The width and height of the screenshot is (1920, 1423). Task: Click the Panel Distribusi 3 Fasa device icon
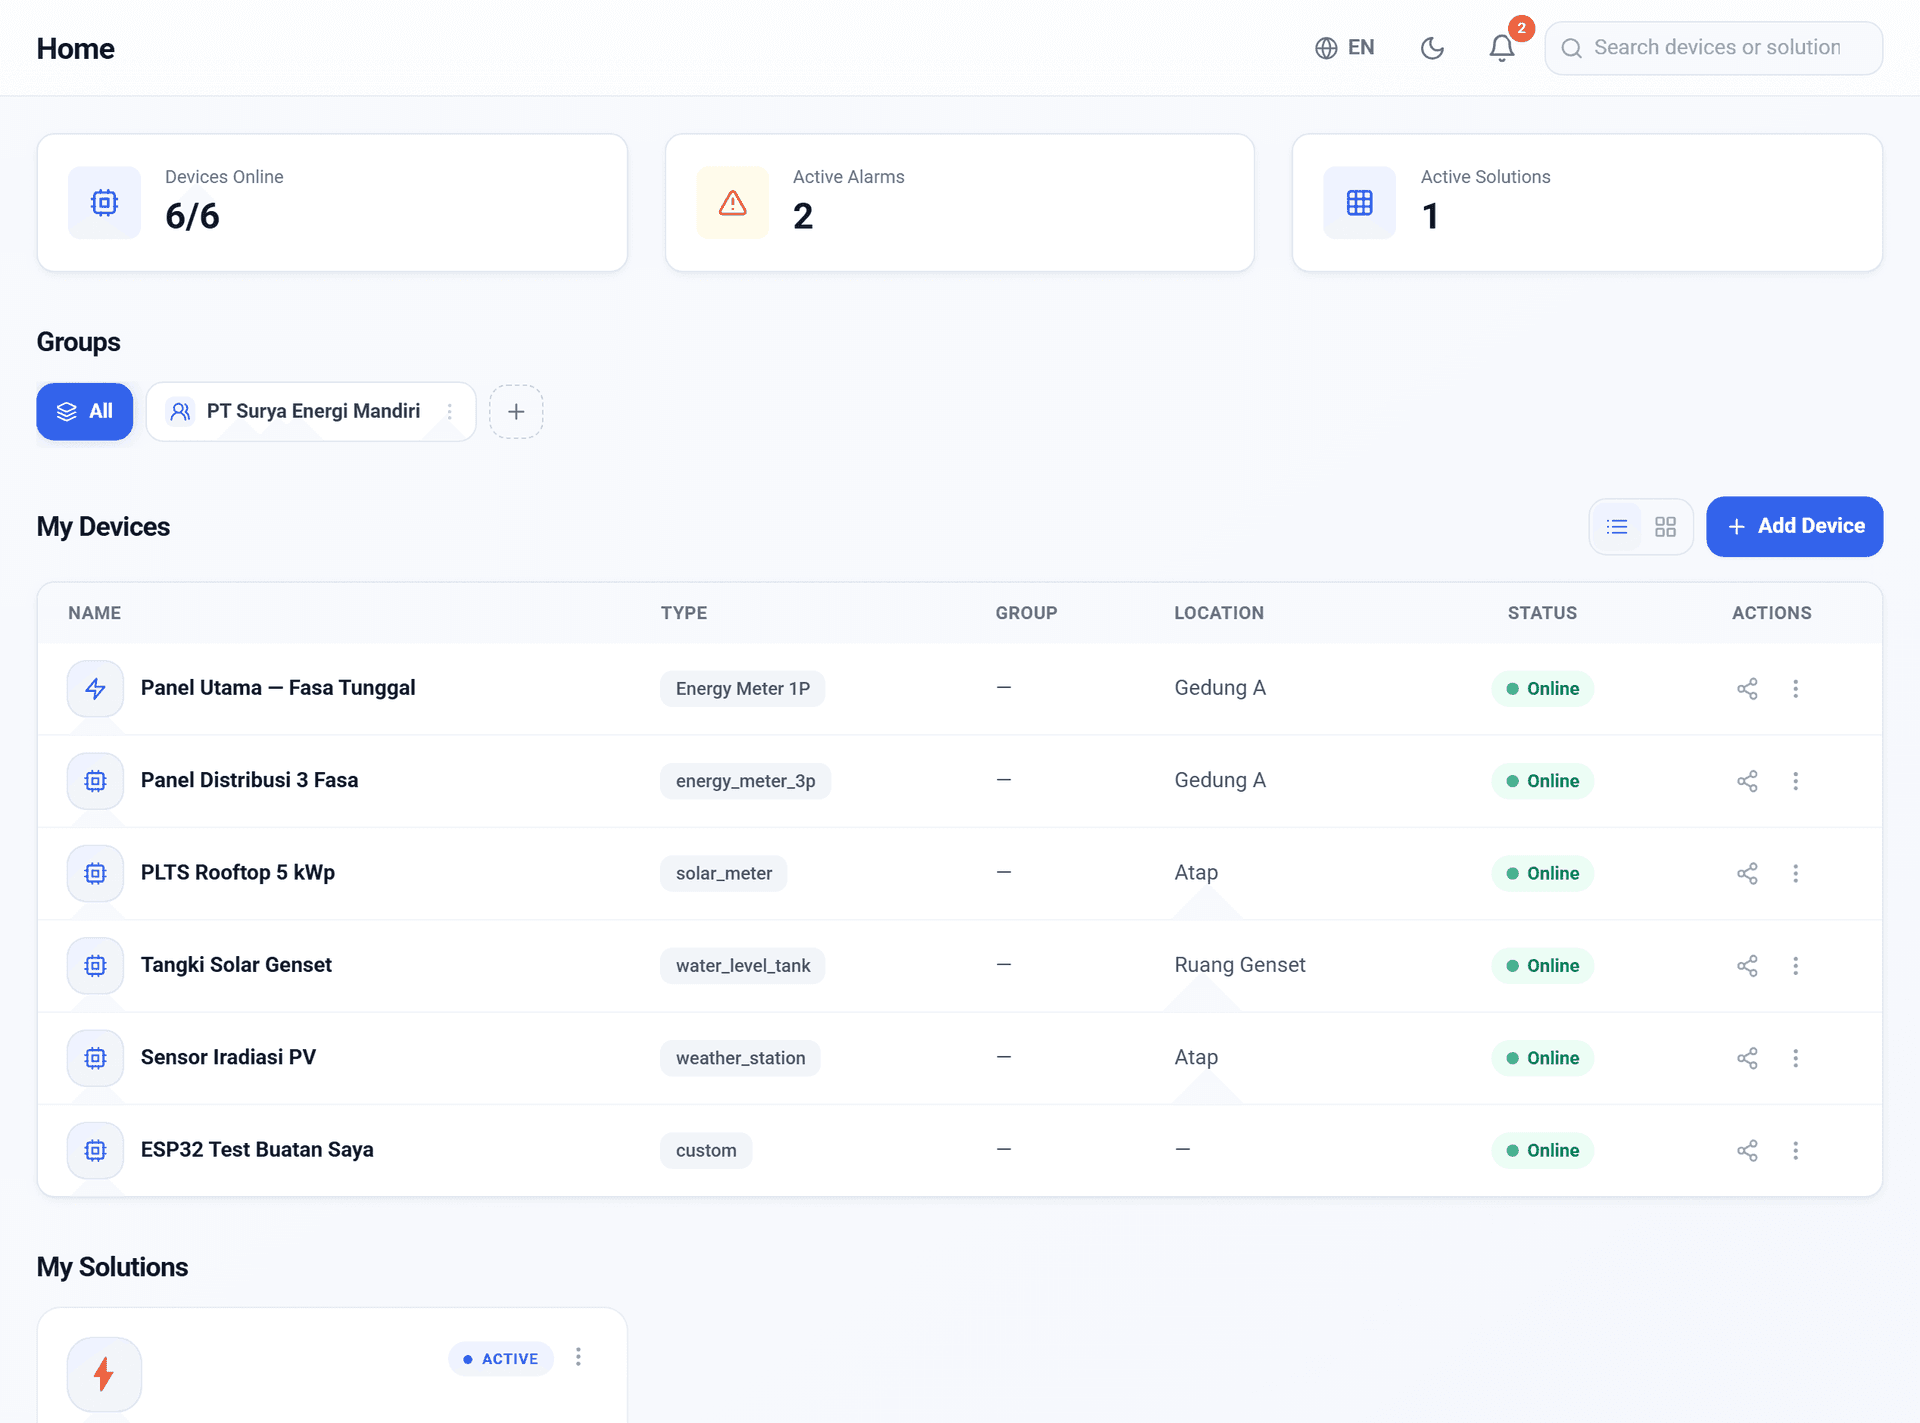coord(95,781)
